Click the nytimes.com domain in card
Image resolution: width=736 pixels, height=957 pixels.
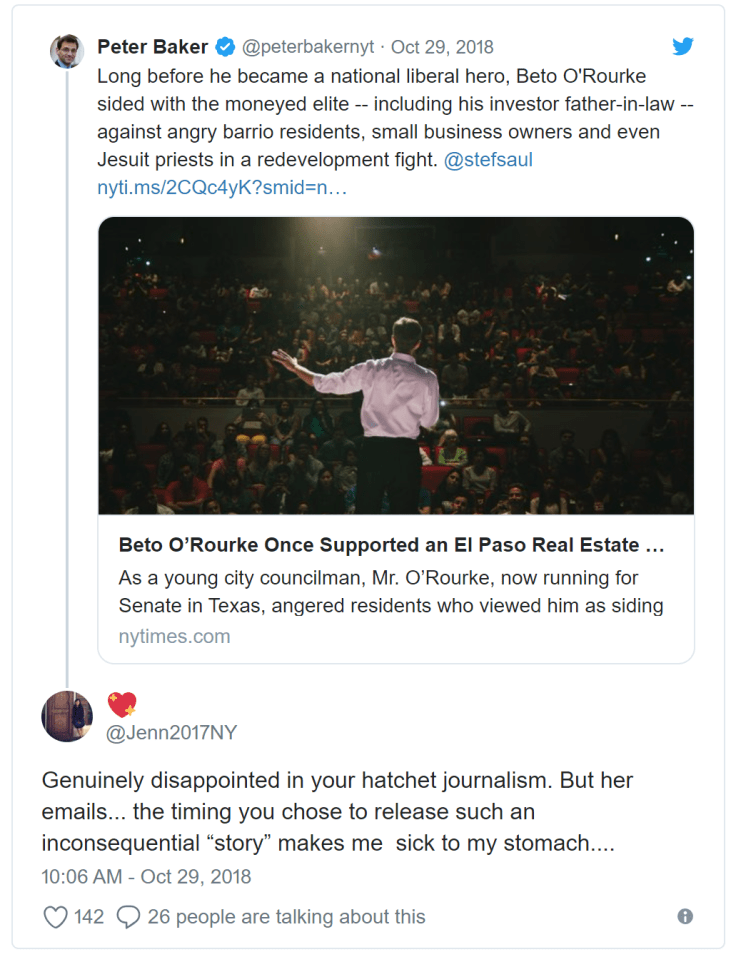[x=174, y=636]
